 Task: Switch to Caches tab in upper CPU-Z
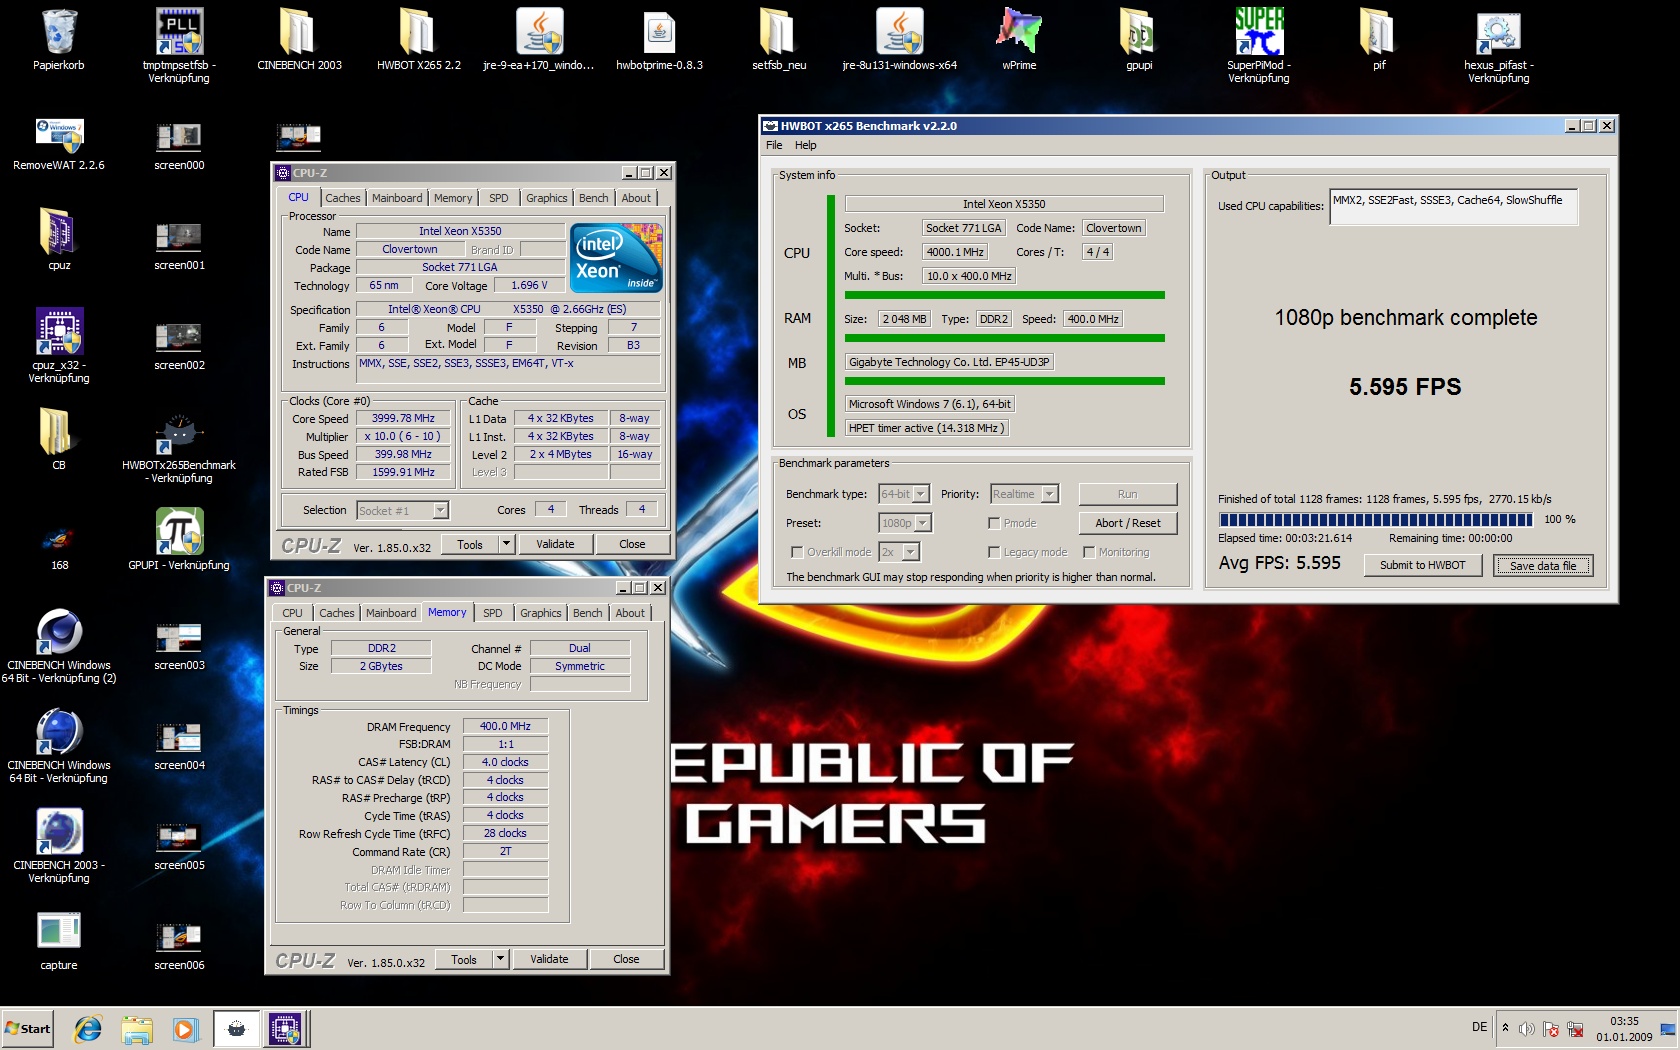pyautogui.click(x=343, y=198)
